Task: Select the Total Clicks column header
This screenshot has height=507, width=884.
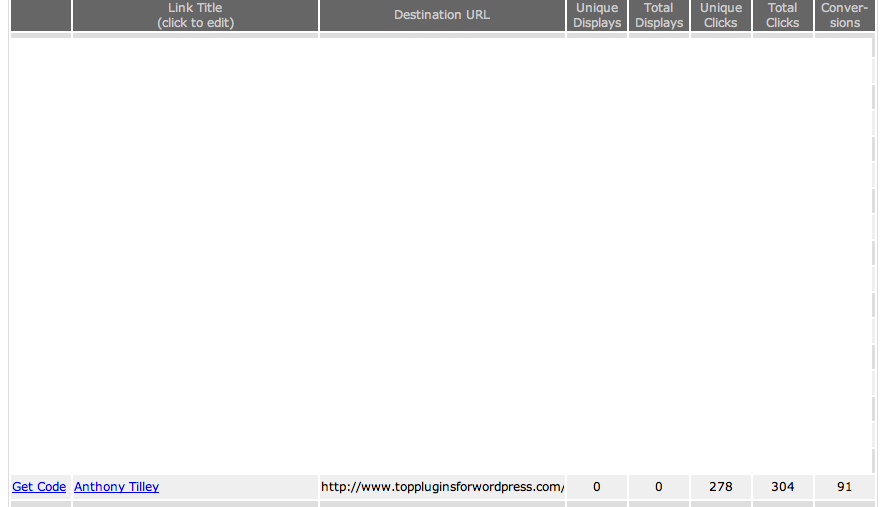Action: (x=783, y=15)
